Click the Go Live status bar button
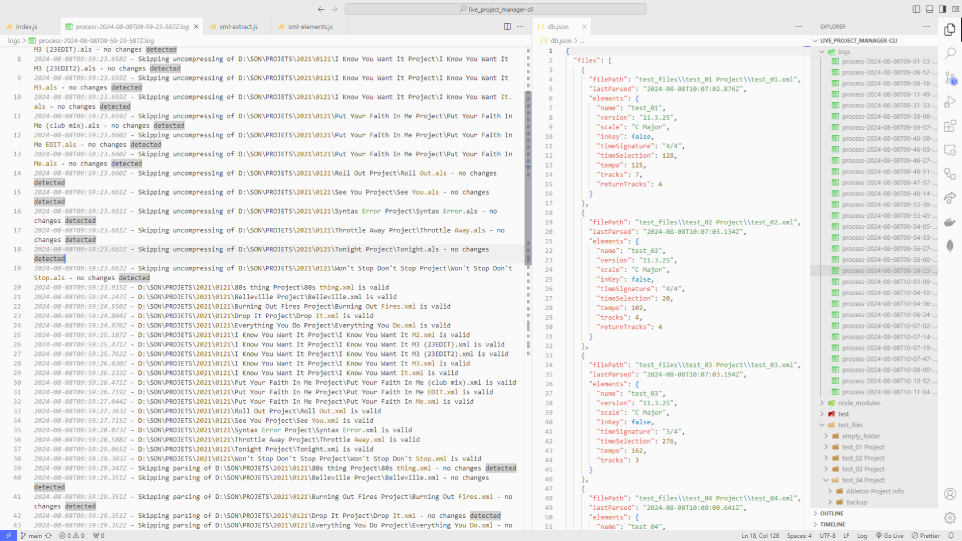962x541 pixels. 890,535
